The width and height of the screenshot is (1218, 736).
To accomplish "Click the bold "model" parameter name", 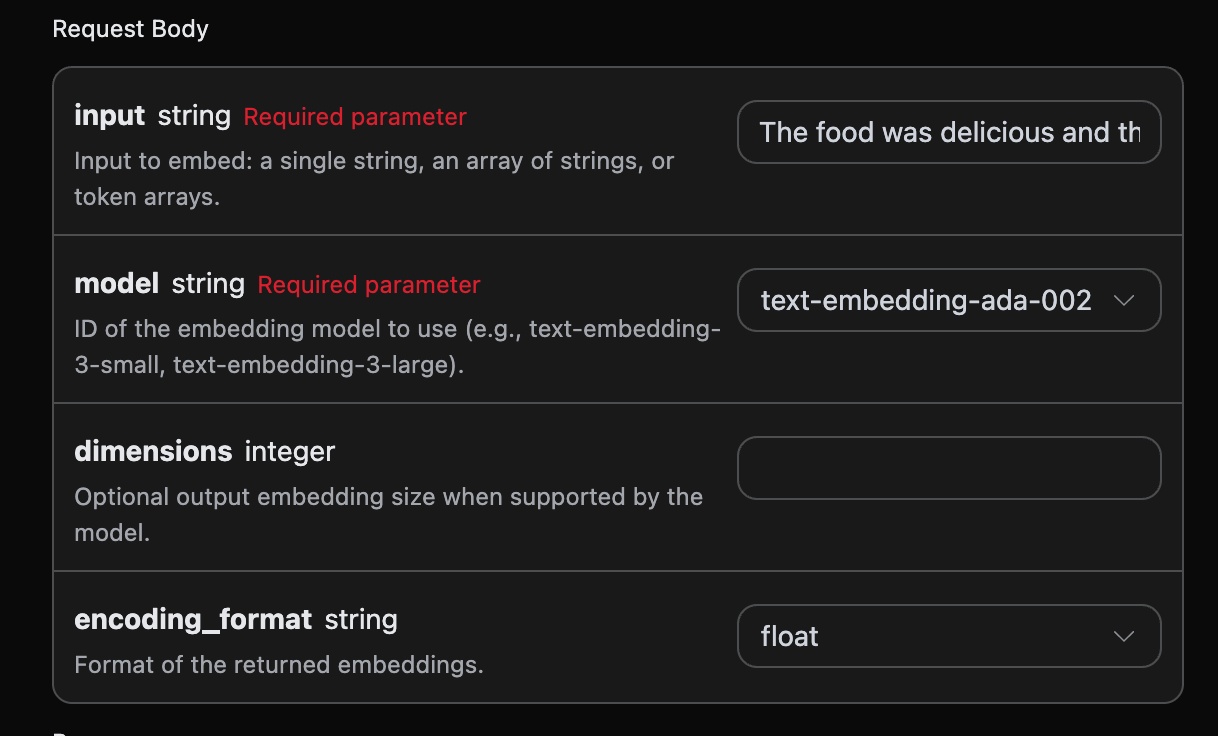I will point(116,284).
